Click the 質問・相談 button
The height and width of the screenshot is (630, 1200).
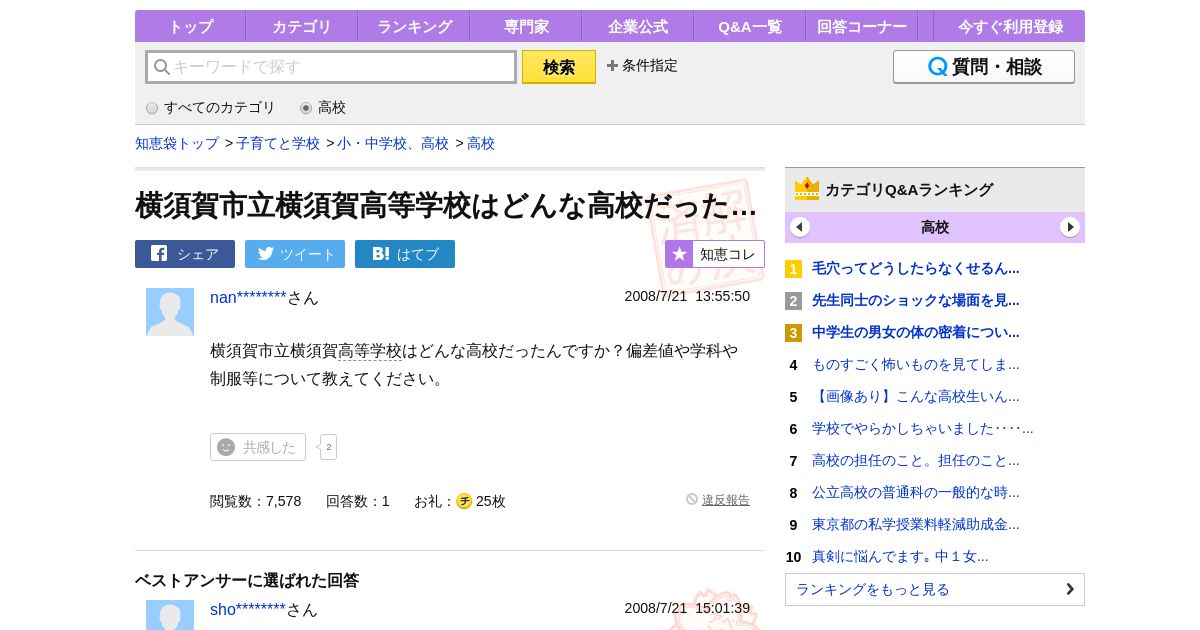[984, 67]
